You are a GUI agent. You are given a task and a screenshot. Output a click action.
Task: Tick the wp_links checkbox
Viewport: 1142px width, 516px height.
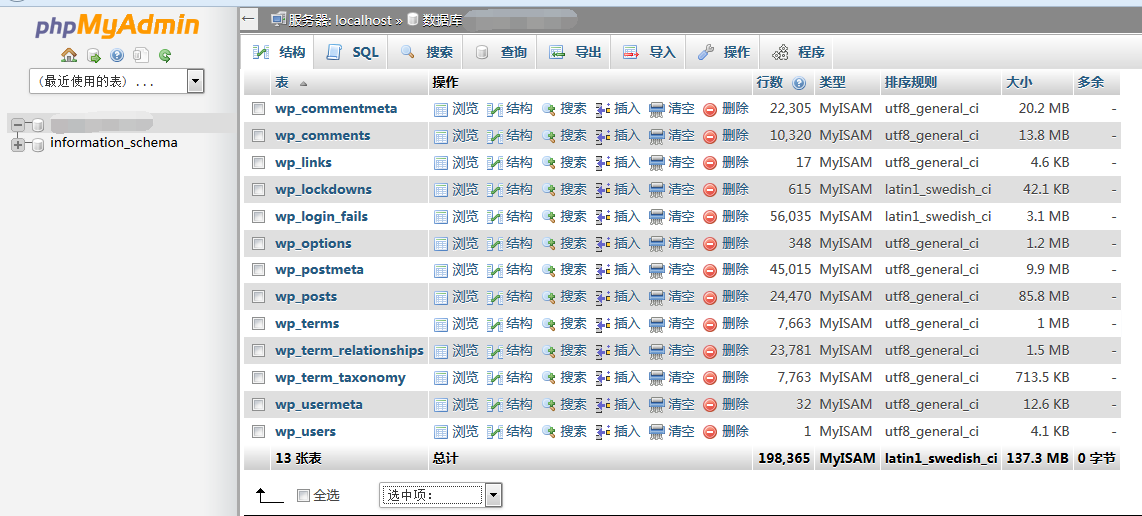258,163
